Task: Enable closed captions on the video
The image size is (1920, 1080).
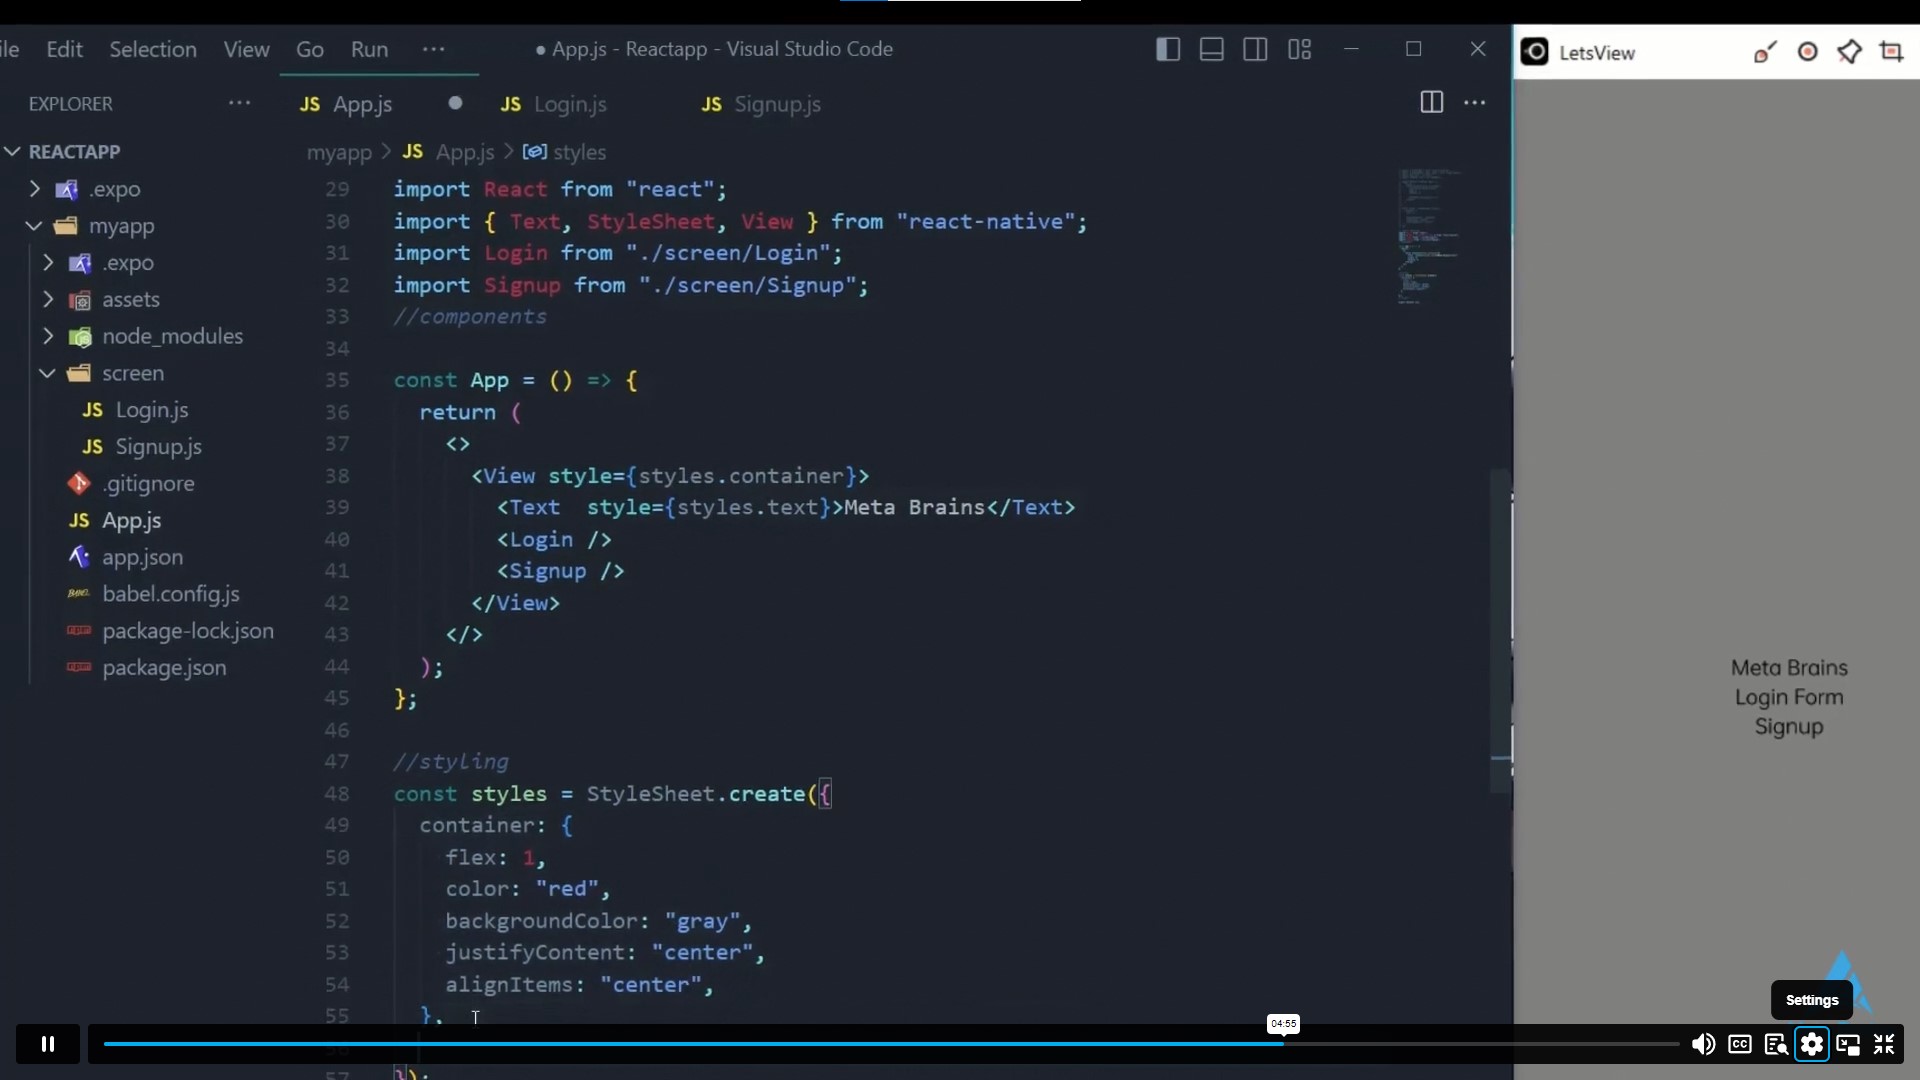Action: click(1740, 1044)
